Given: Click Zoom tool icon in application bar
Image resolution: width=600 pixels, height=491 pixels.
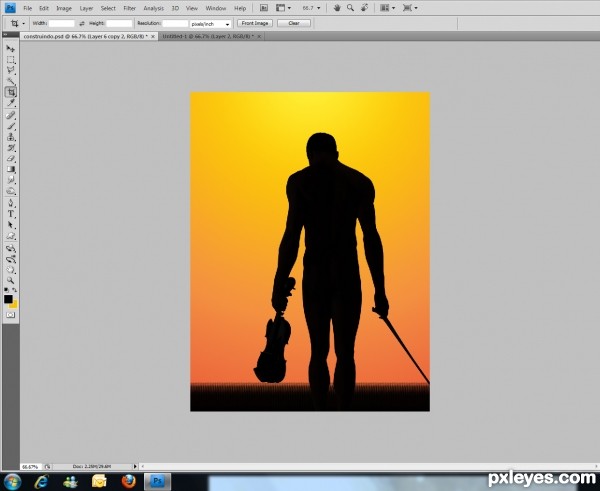Looking at the screenshot, I should click(350, 8).
